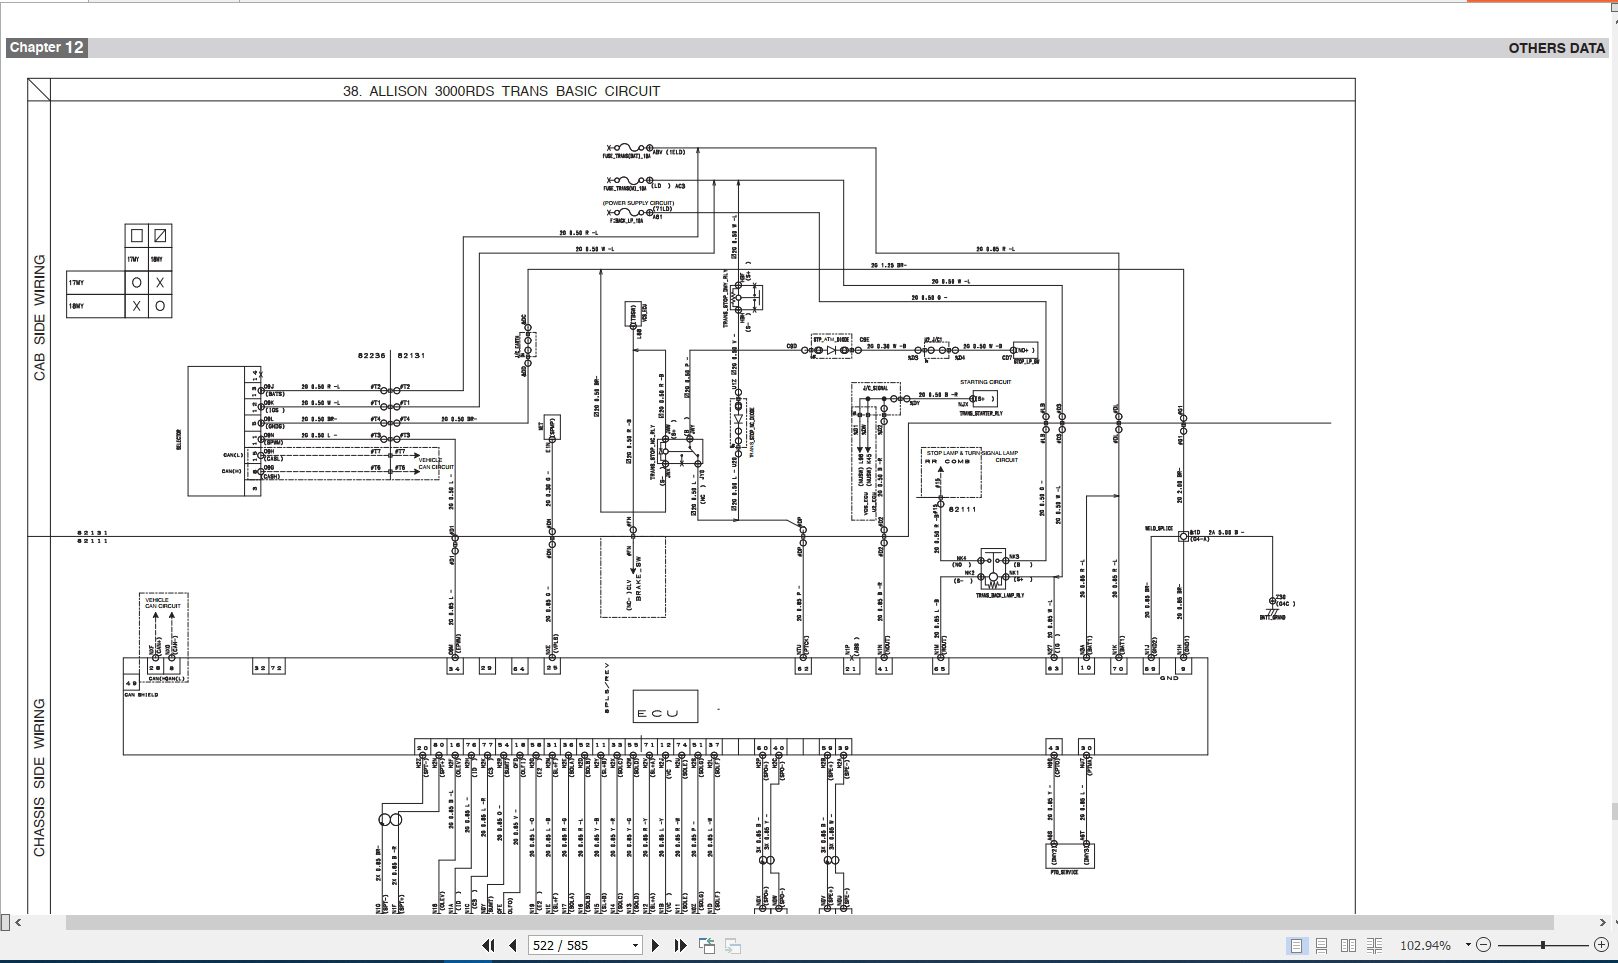Go to the first page

coord(488,945)
